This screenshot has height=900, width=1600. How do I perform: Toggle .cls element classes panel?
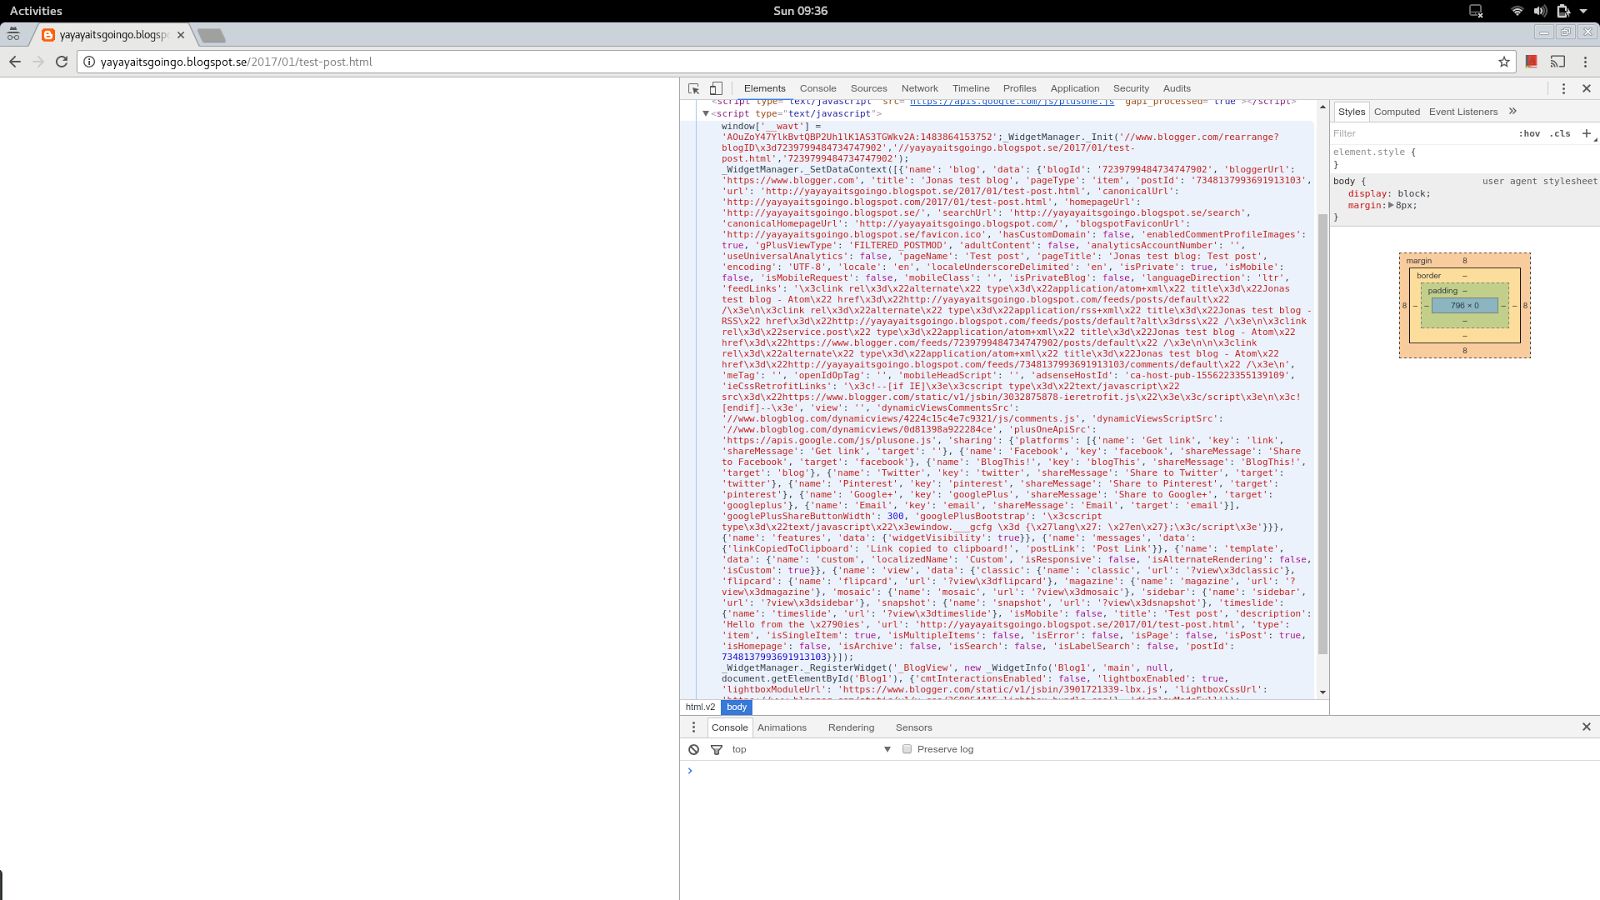pos(1560,133)
